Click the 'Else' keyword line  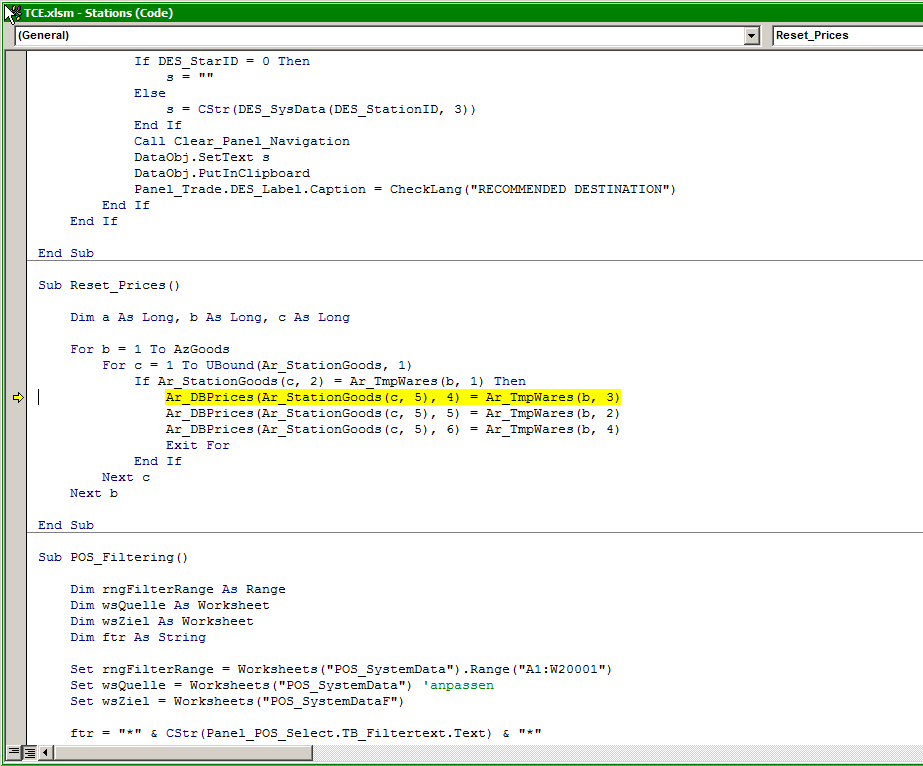point(150,93)
